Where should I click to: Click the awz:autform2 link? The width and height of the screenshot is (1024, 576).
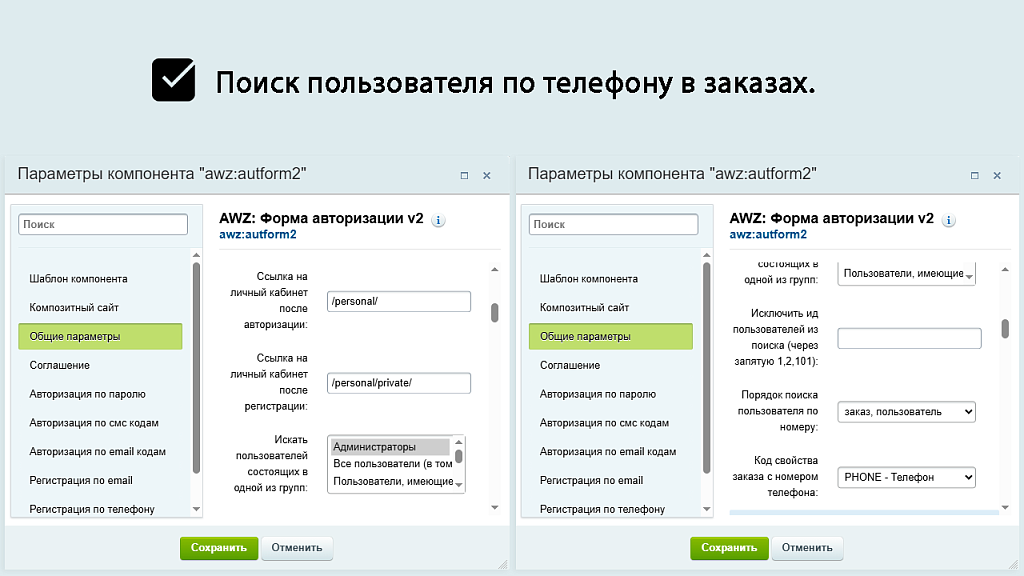coord(258,235)
